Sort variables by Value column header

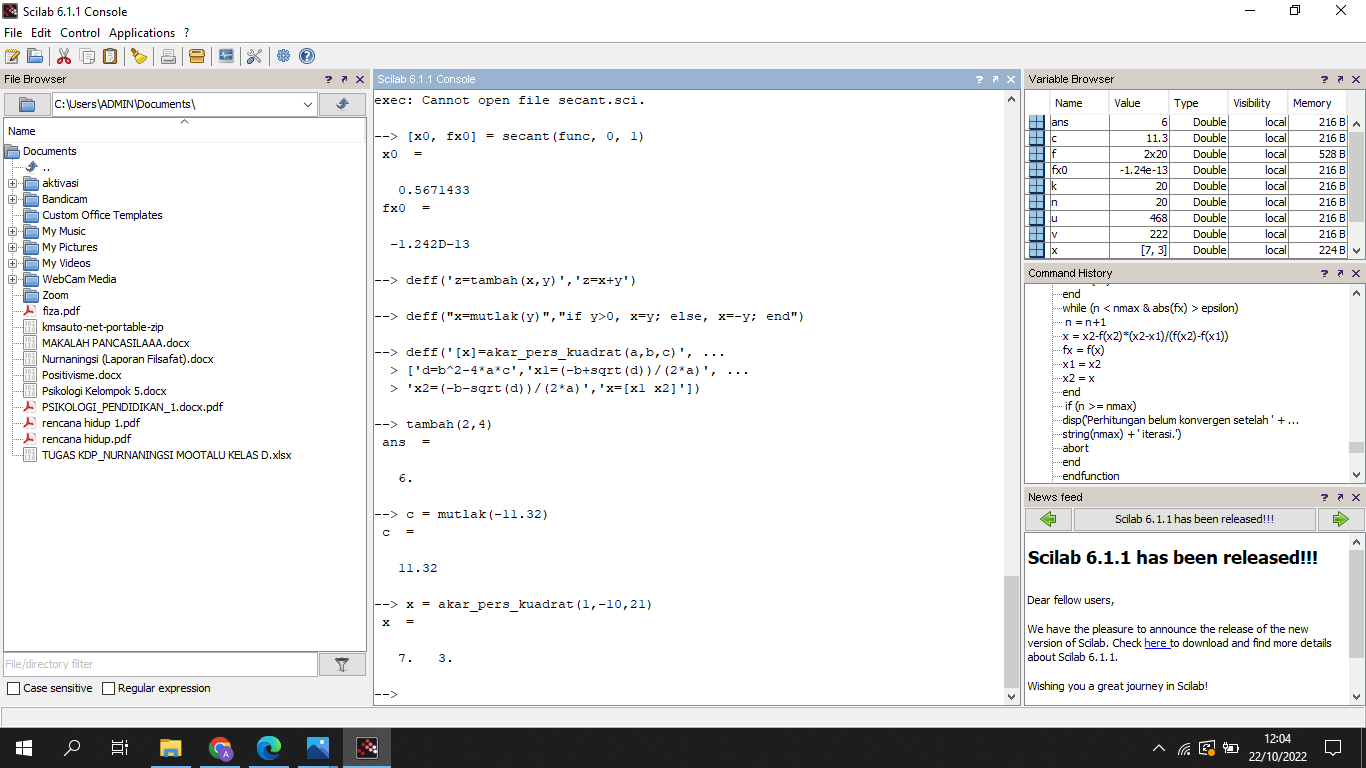[x=1138, y=103]
